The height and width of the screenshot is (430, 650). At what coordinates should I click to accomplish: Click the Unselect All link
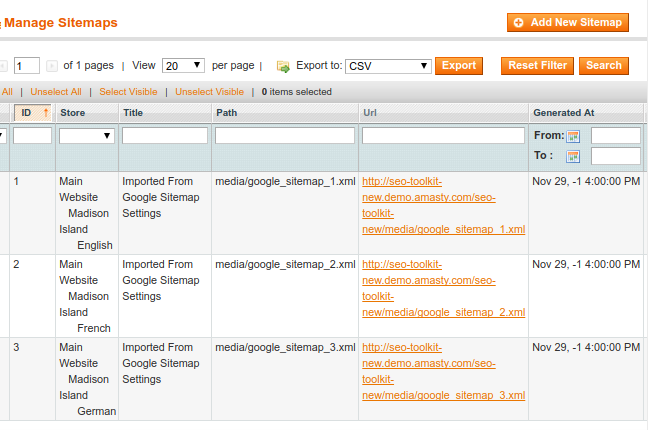pos(55,92)
